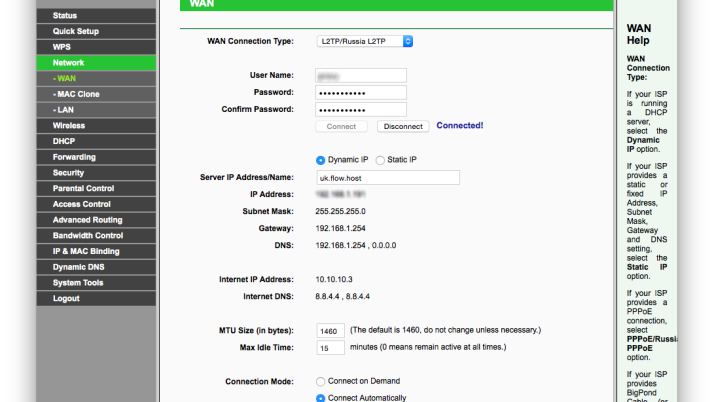Choose Connect on Demand mode
This screenshot has width=714, height=402.
tap(321, 382)
